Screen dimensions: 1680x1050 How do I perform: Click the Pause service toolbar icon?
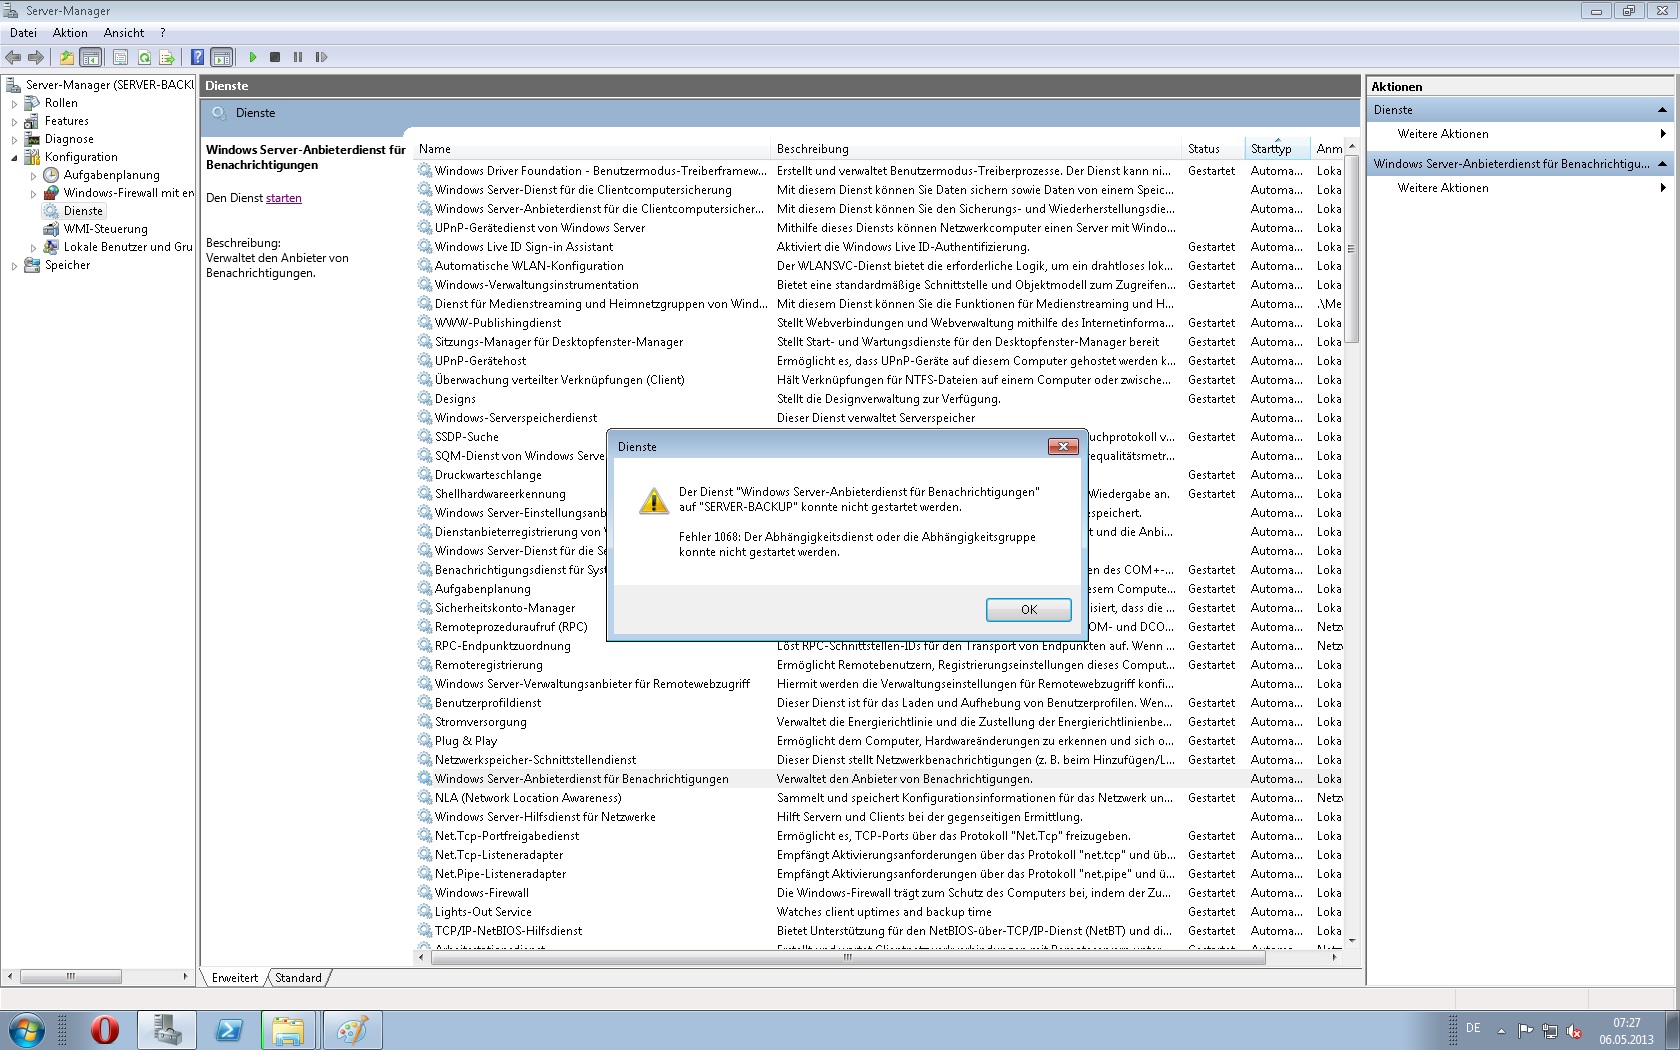click(298, 57)
